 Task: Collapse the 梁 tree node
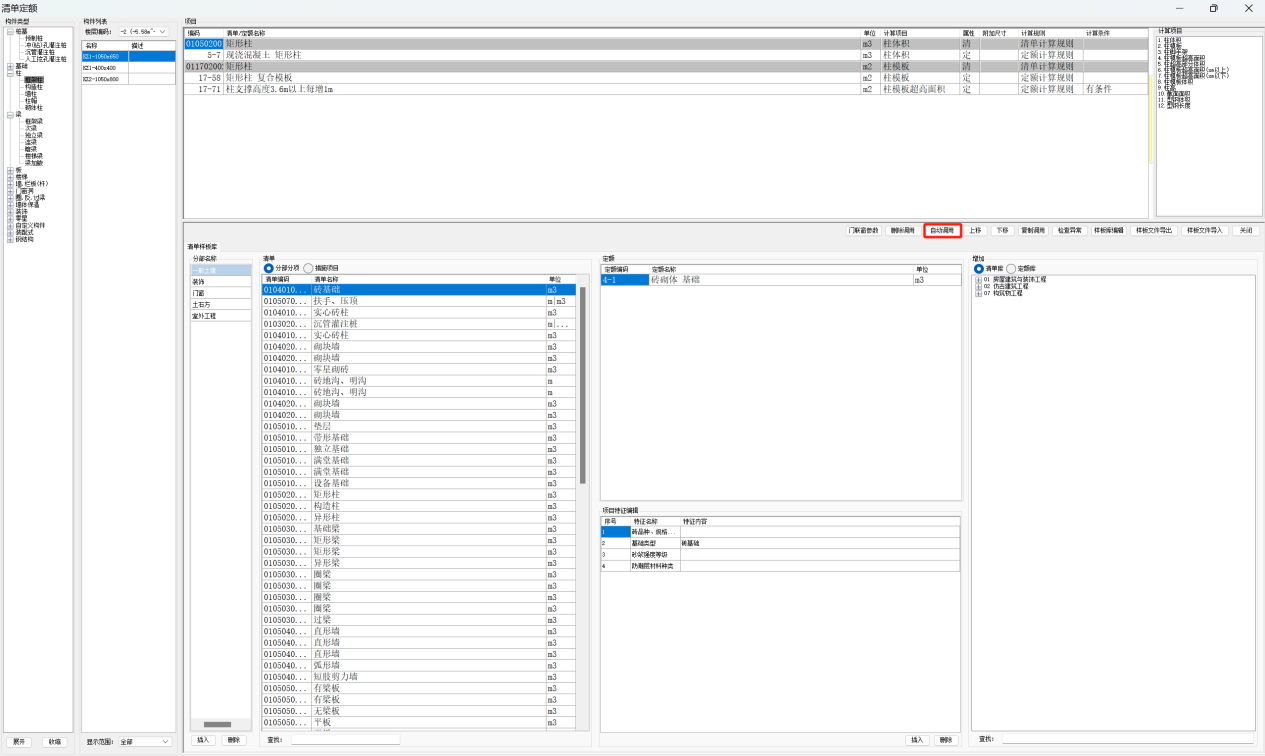point(10,115)
